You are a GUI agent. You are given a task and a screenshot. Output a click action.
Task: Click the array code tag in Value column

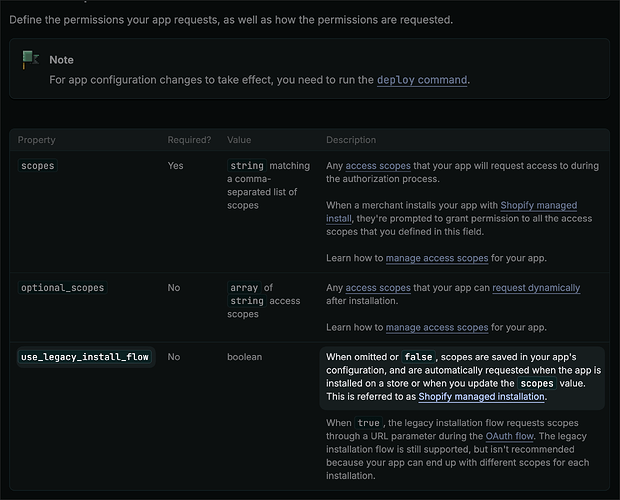click(246, 288)
